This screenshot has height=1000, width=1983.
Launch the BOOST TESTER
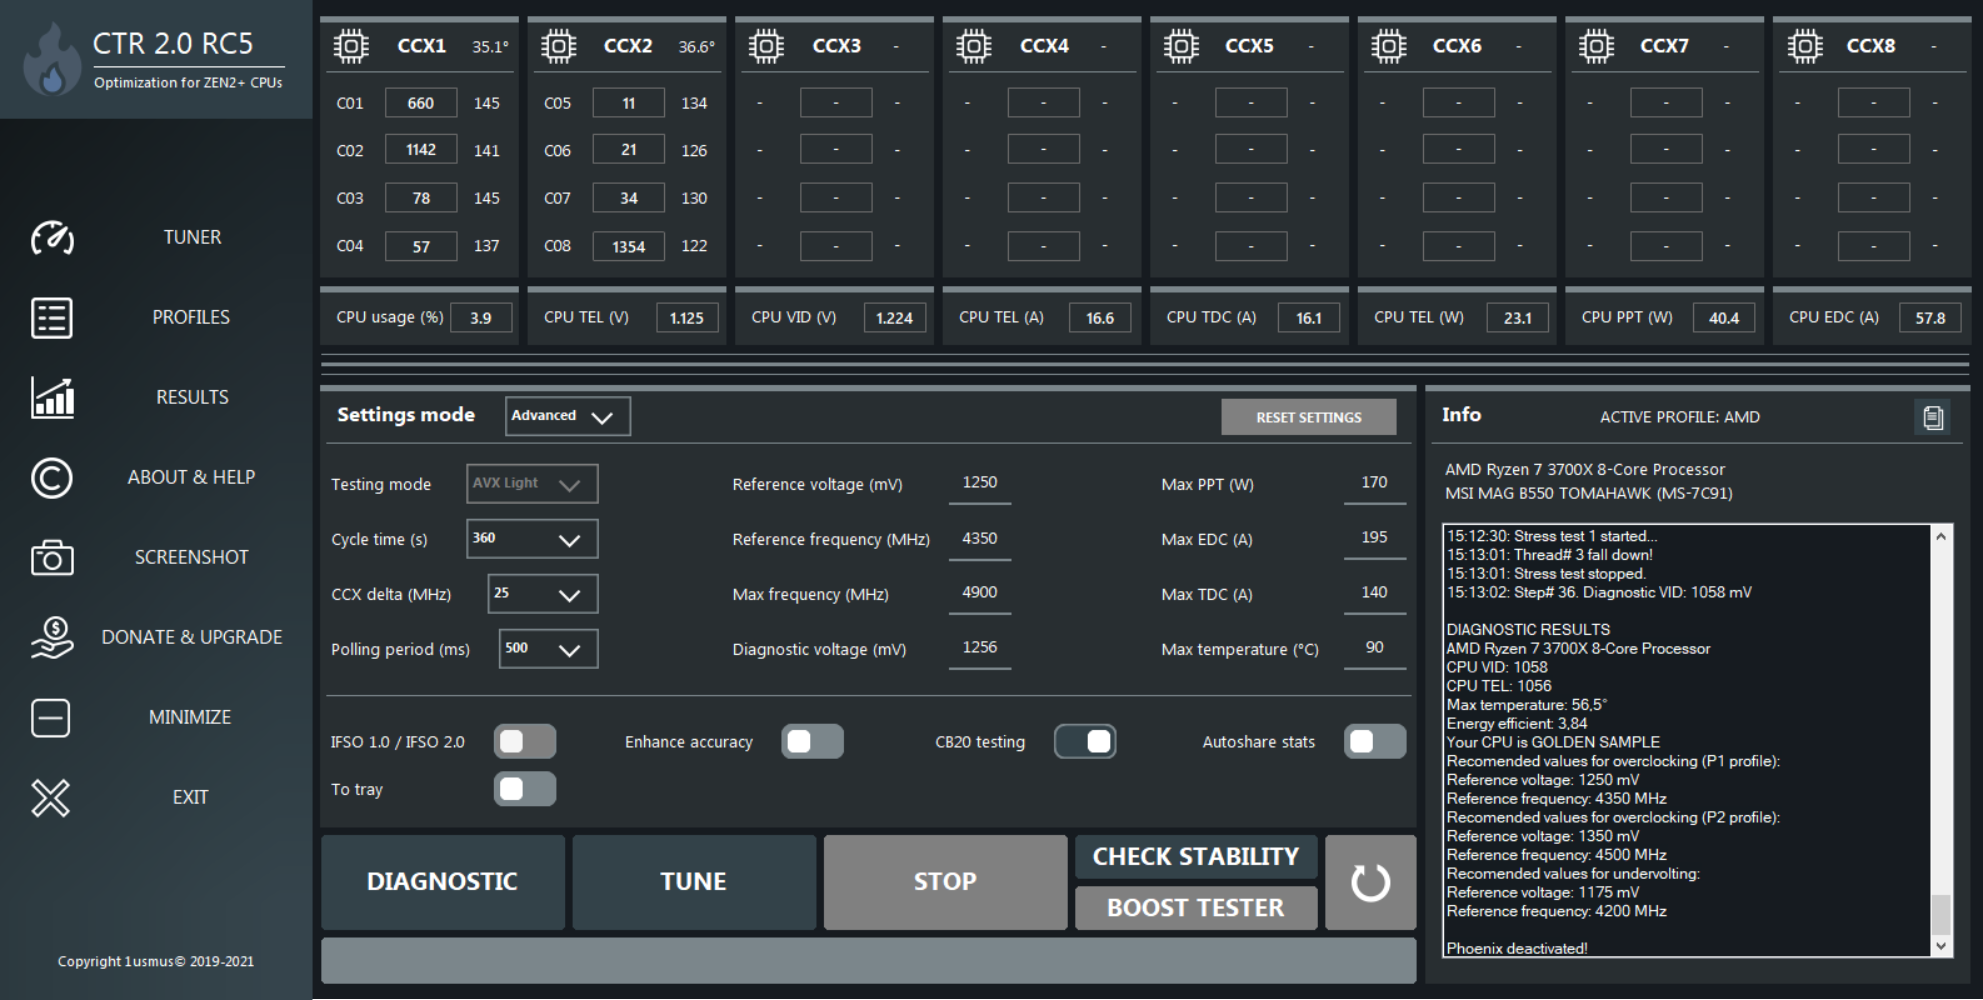click(x=1196, y=908)
